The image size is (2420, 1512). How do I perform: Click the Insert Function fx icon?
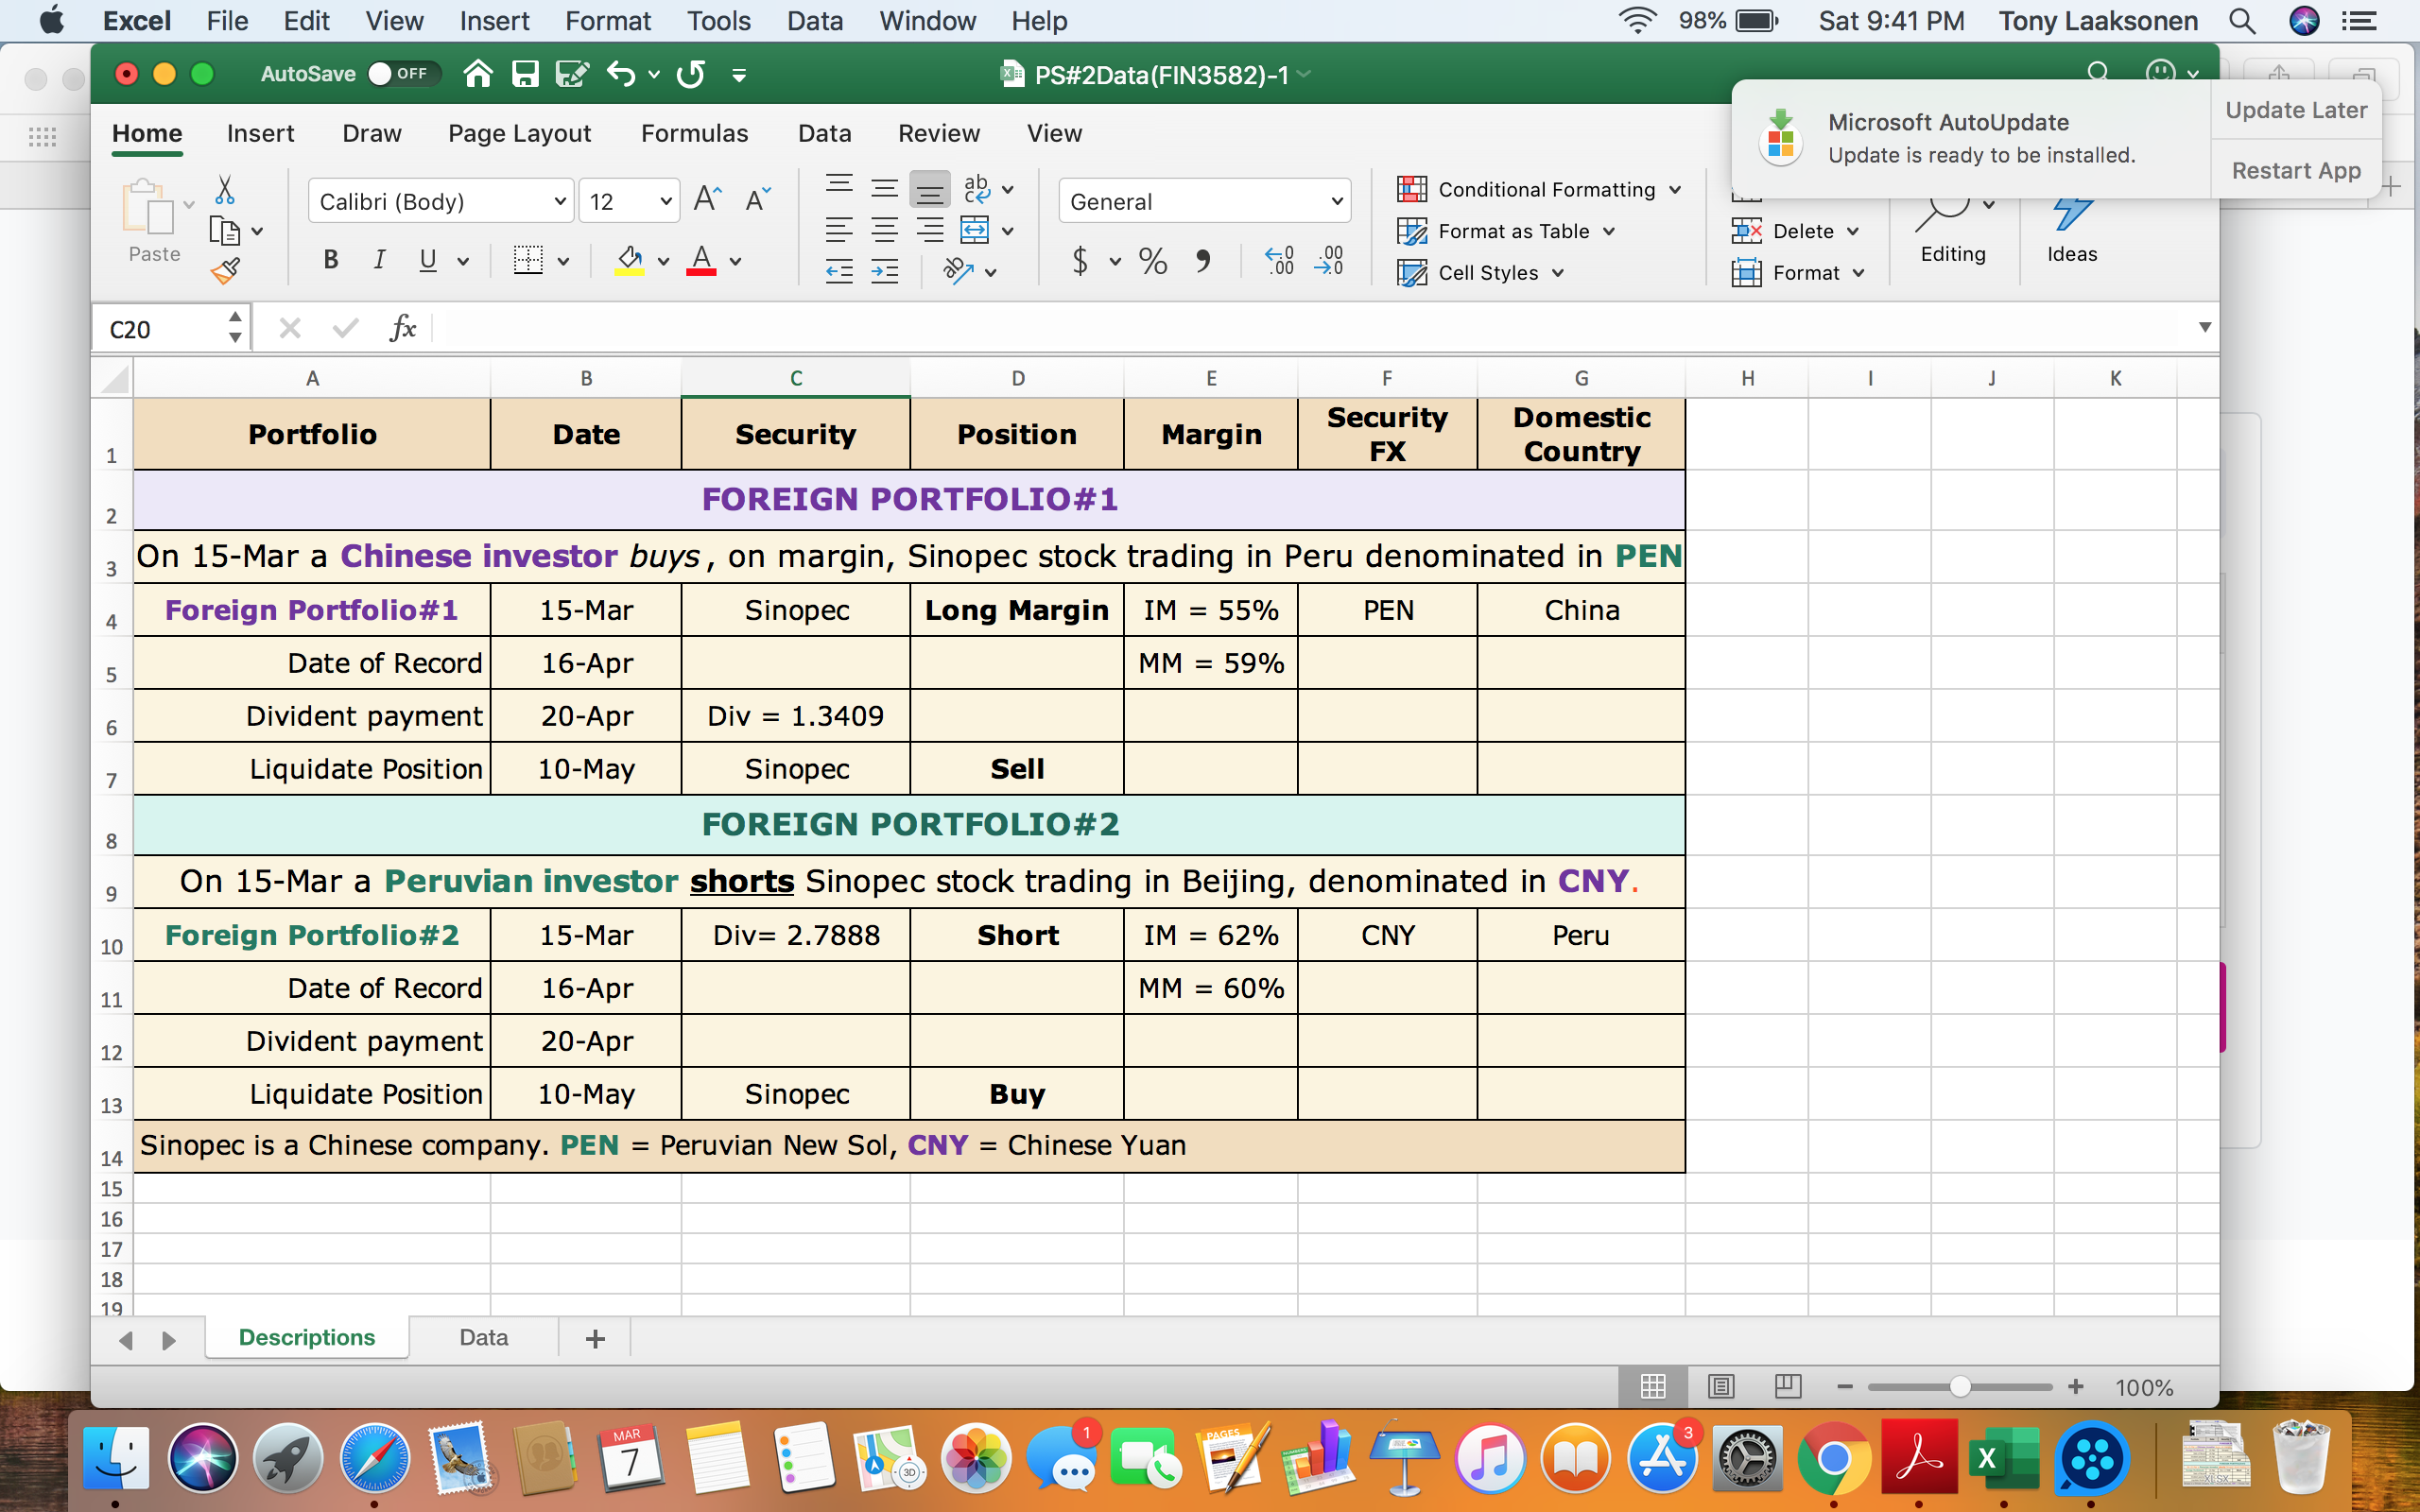click(x=403, y=327)
